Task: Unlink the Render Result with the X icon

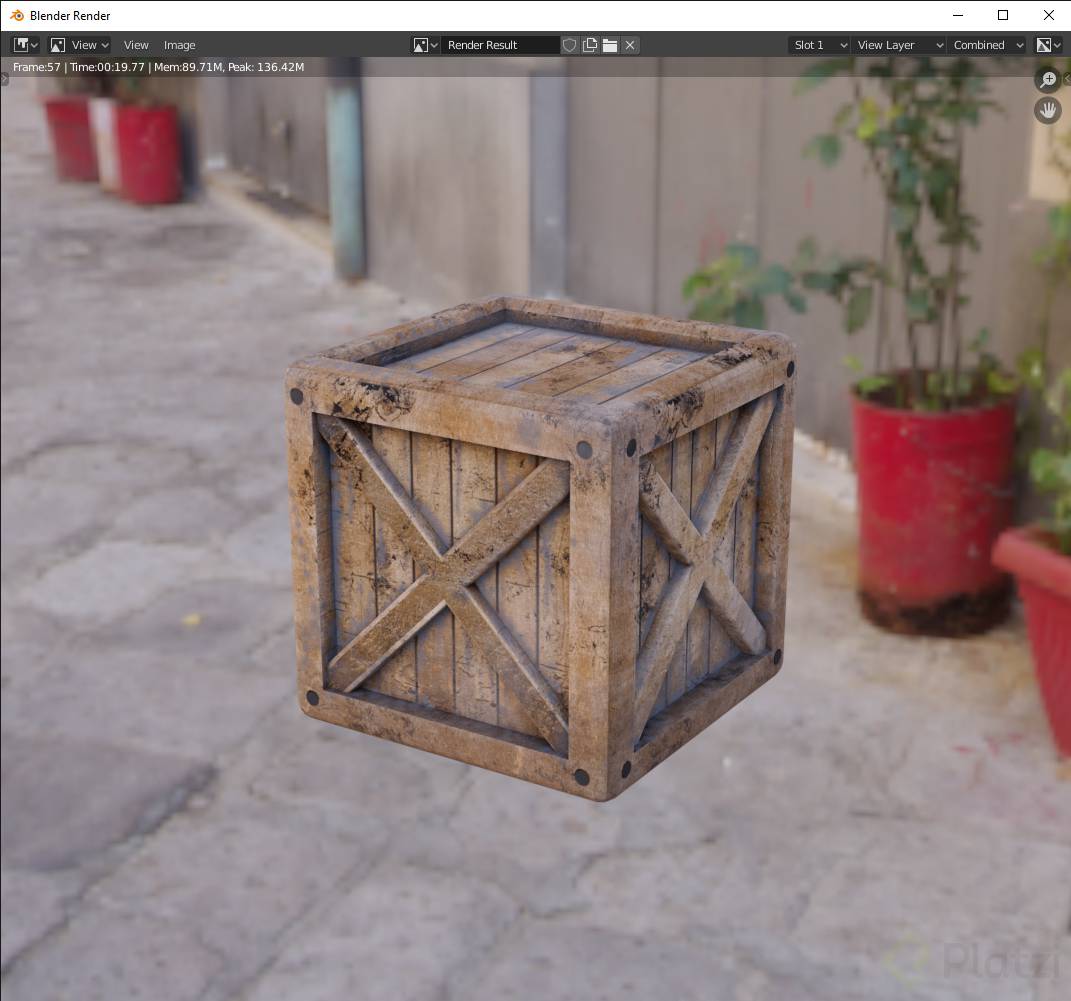Action: [x=629, y=45]
